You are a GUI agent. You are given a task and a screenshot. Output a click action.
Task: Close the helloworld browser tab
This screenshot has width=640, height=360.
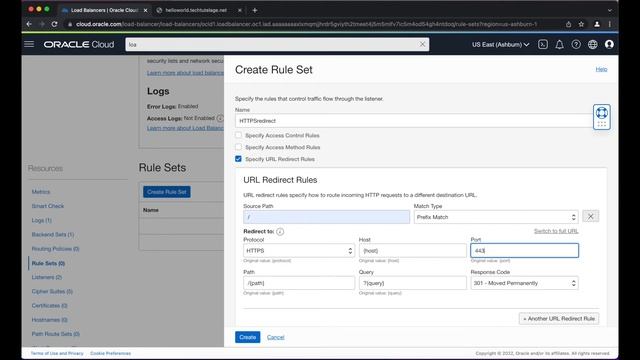[x=240, y=10]
